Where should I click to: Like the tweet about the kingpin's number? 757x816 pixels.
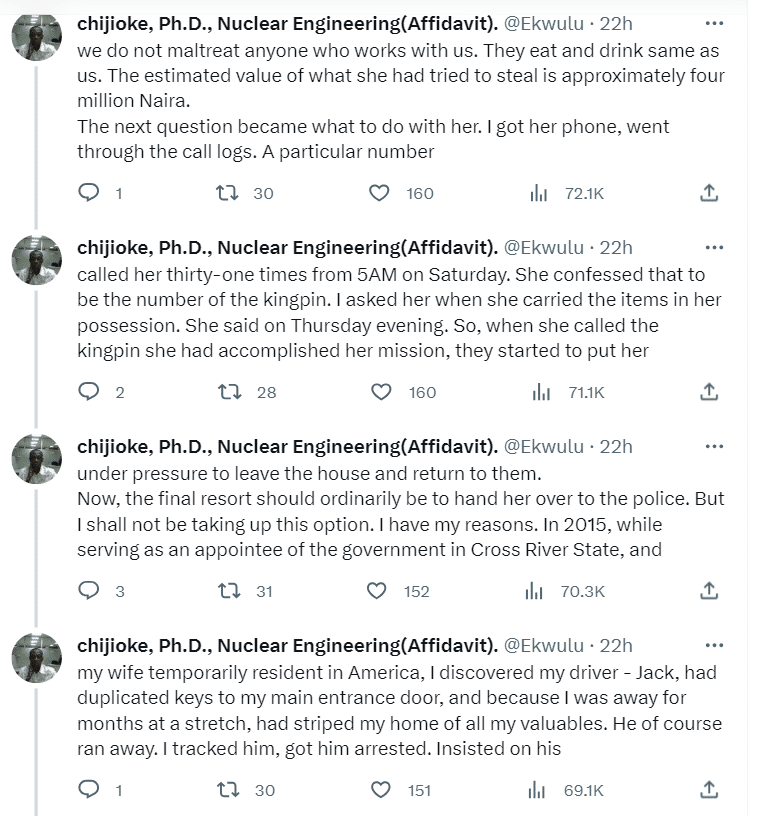coord(381,392)
